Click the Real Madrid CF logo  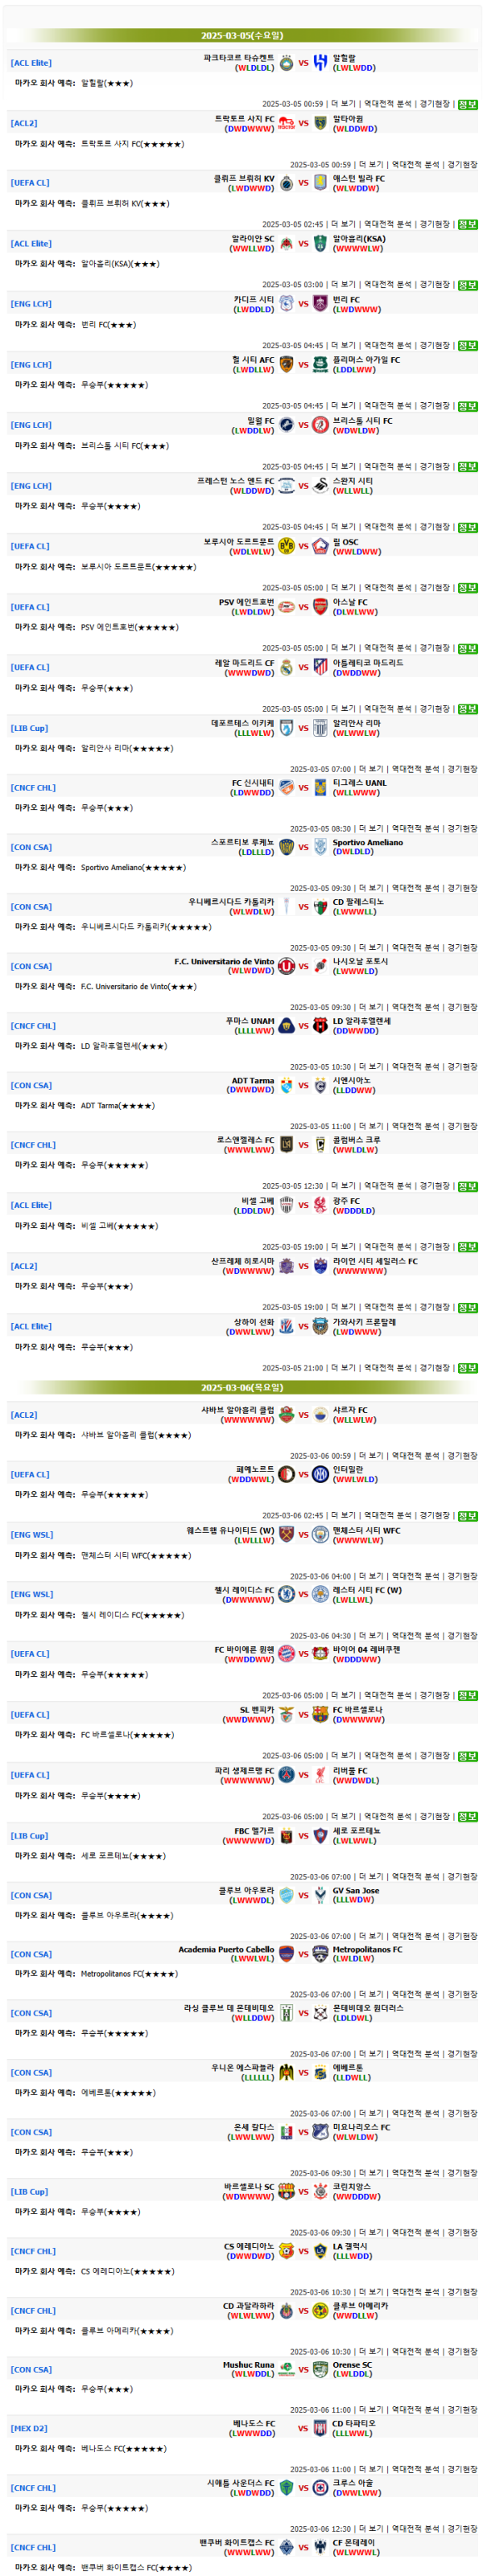(286, 667)
